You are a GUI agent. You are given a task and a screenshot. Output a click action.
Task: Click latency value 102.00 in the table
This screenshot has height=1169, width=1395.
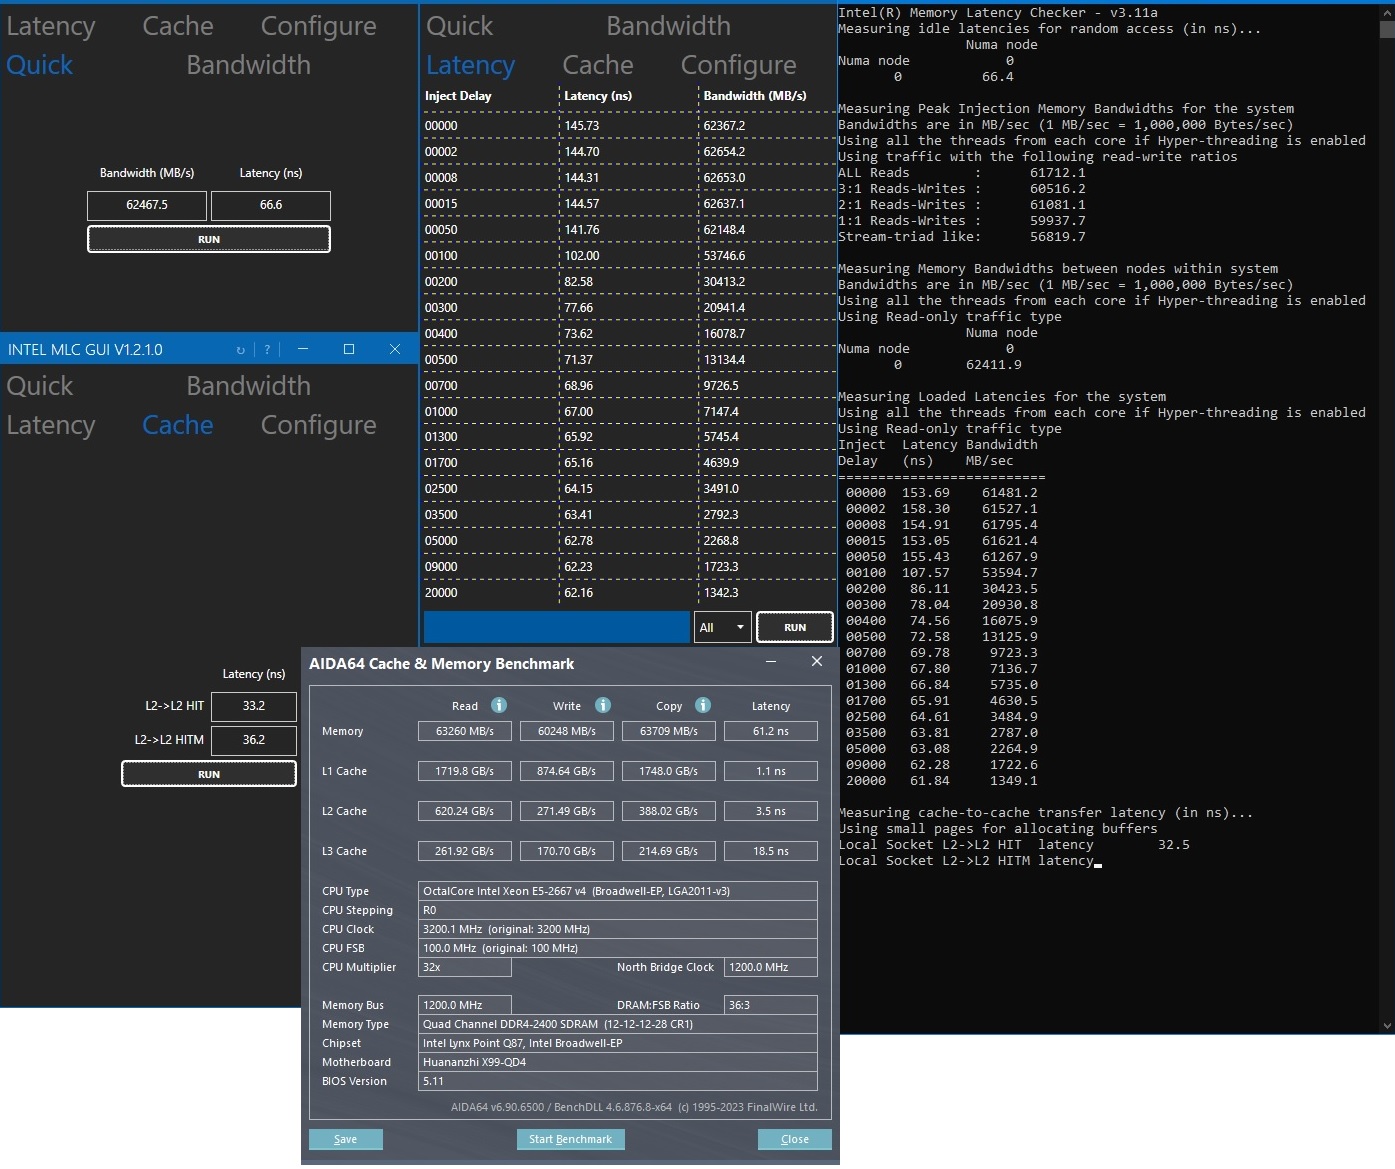pyautogui.click(x=582, y=256)
